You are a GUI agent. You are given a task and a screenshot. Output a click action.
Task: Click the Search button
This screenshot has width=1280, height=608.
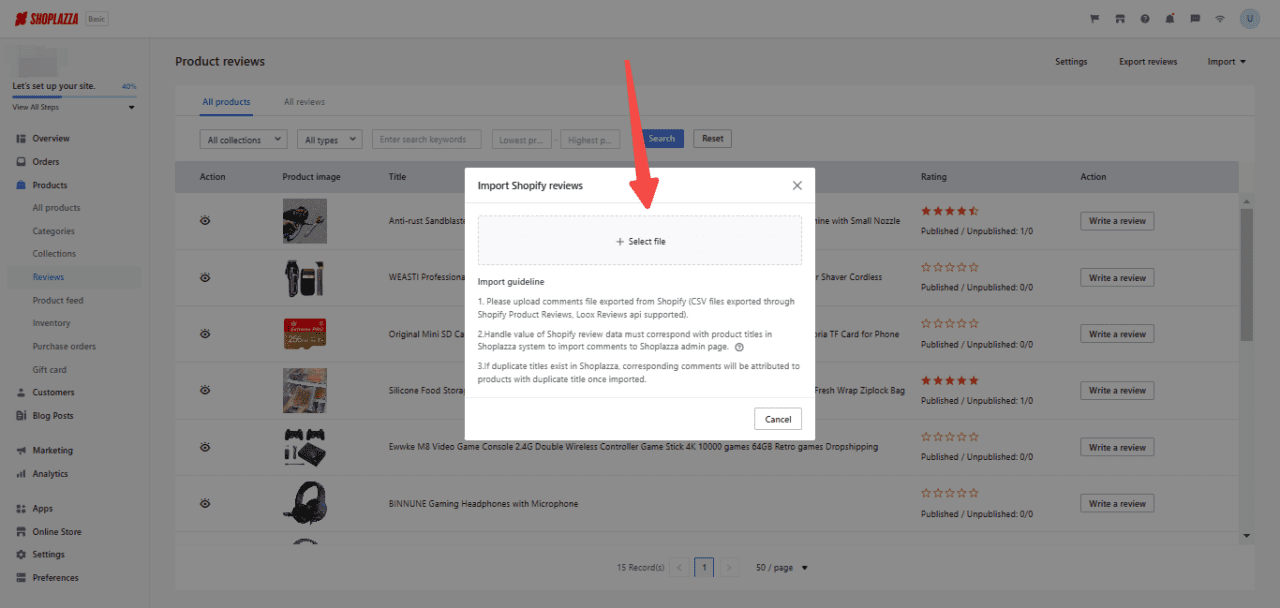[662, 139]
